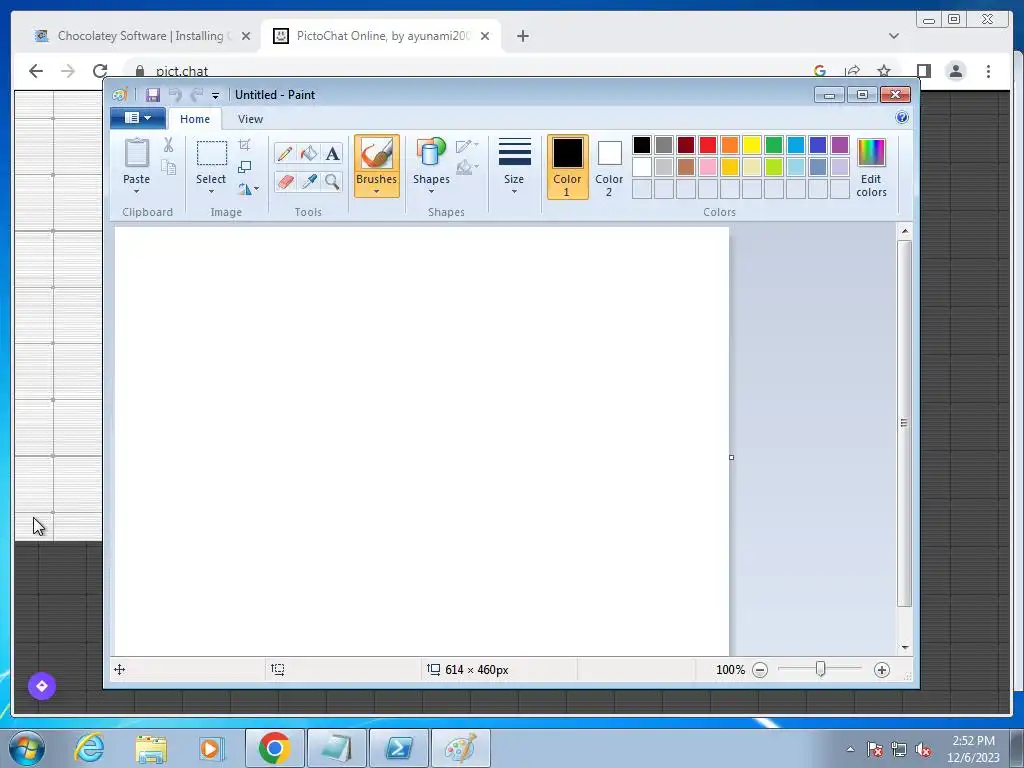Click the Edit colors rainbow icon
The image size is (1024, 768).
[871, 153]
